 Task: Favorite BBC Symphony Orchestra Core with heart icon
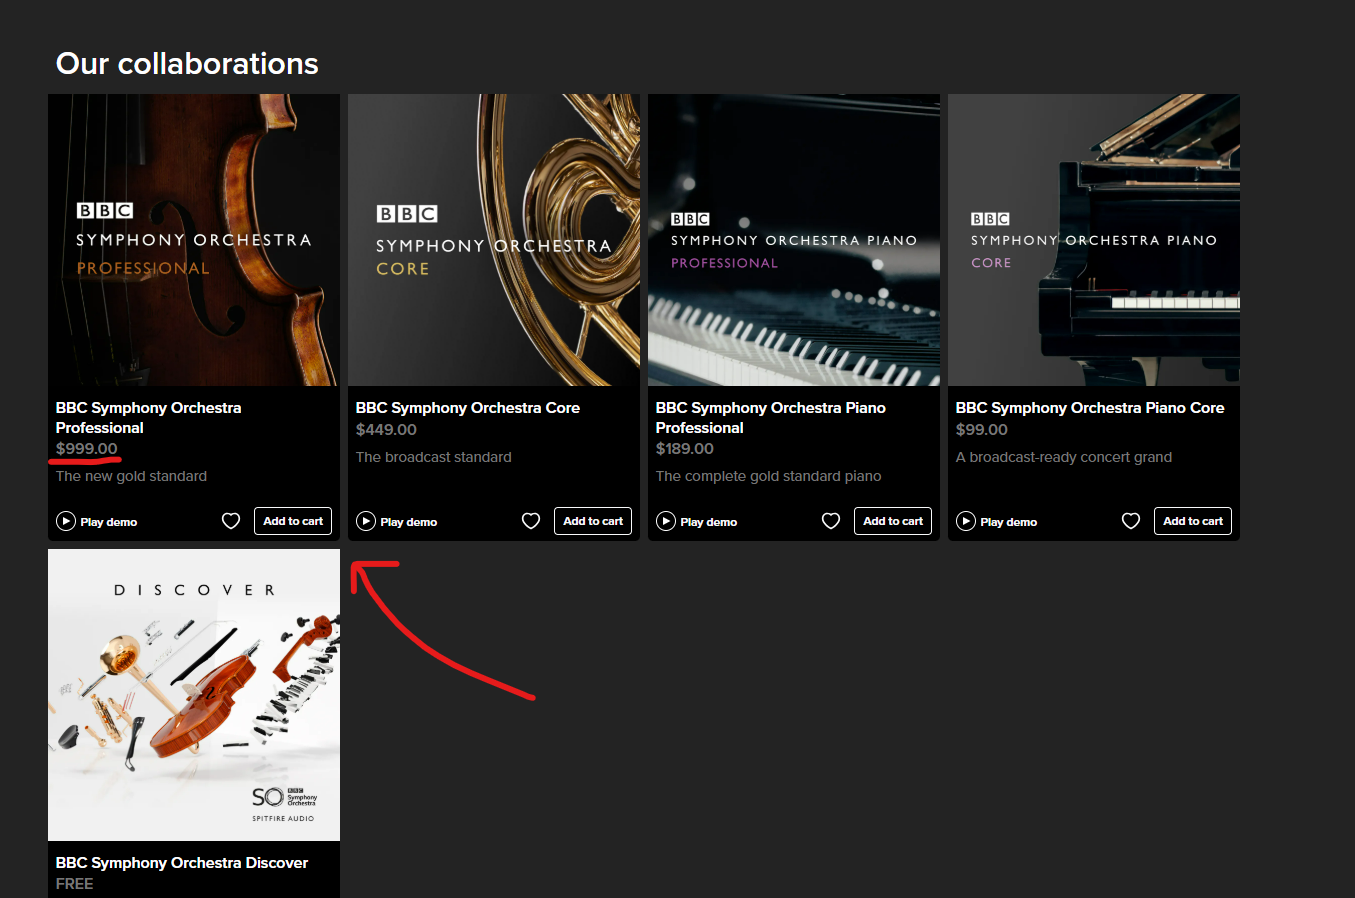pyautogui.click(x=531, y=521)
